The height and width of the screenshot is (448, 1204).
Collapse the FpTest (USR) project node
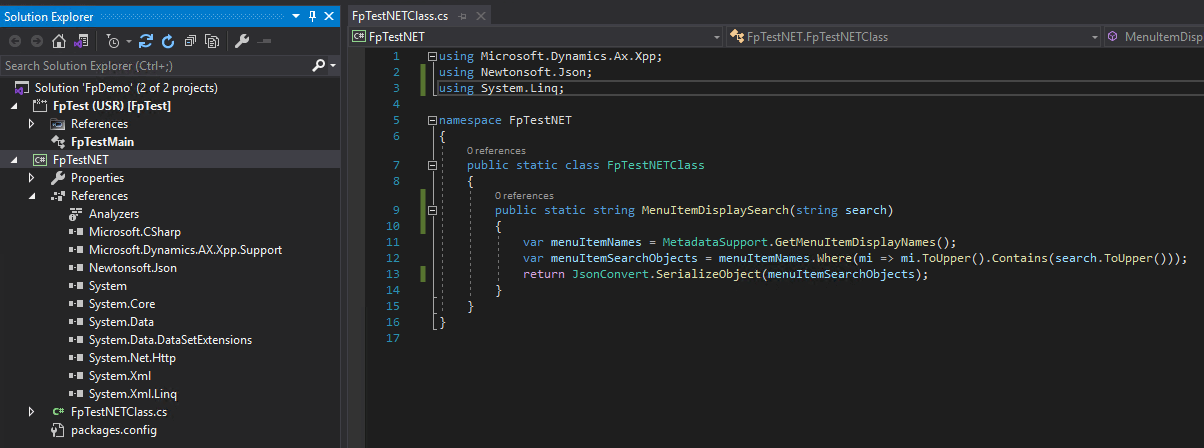click(x=15, y=106)
